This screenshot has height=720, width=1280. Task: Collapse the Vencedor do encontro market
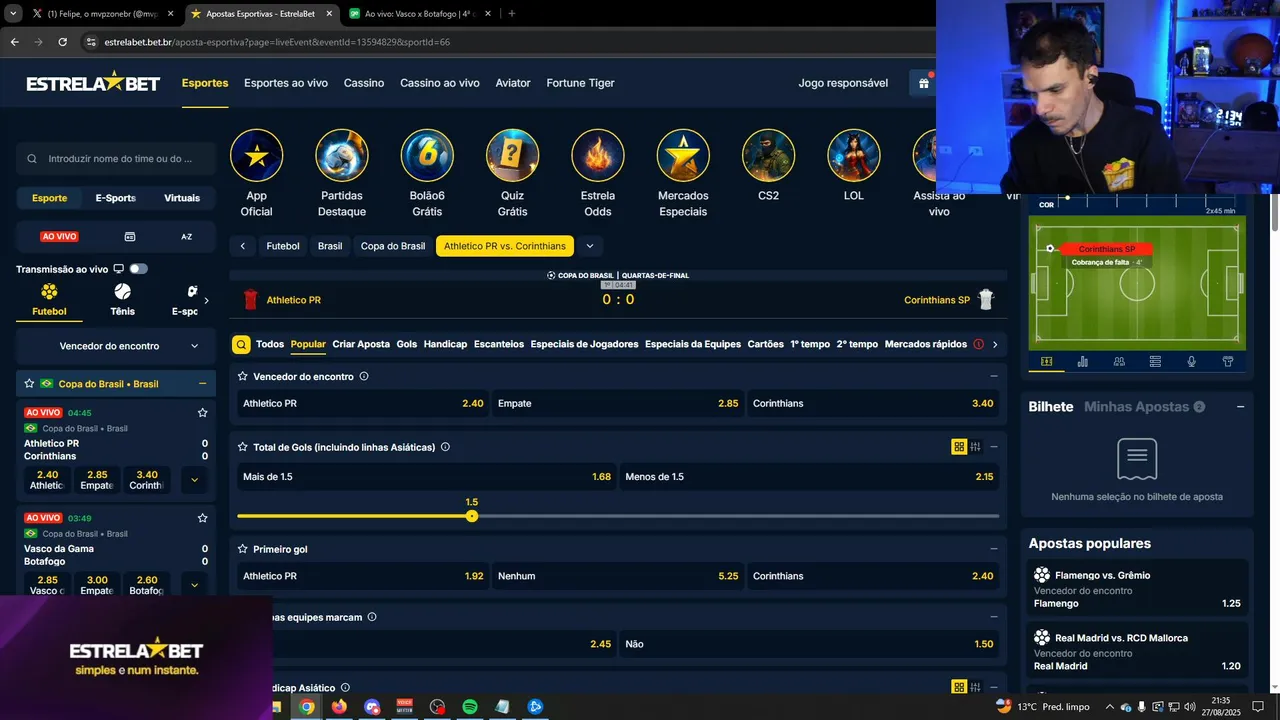click(x=993, y=376)
